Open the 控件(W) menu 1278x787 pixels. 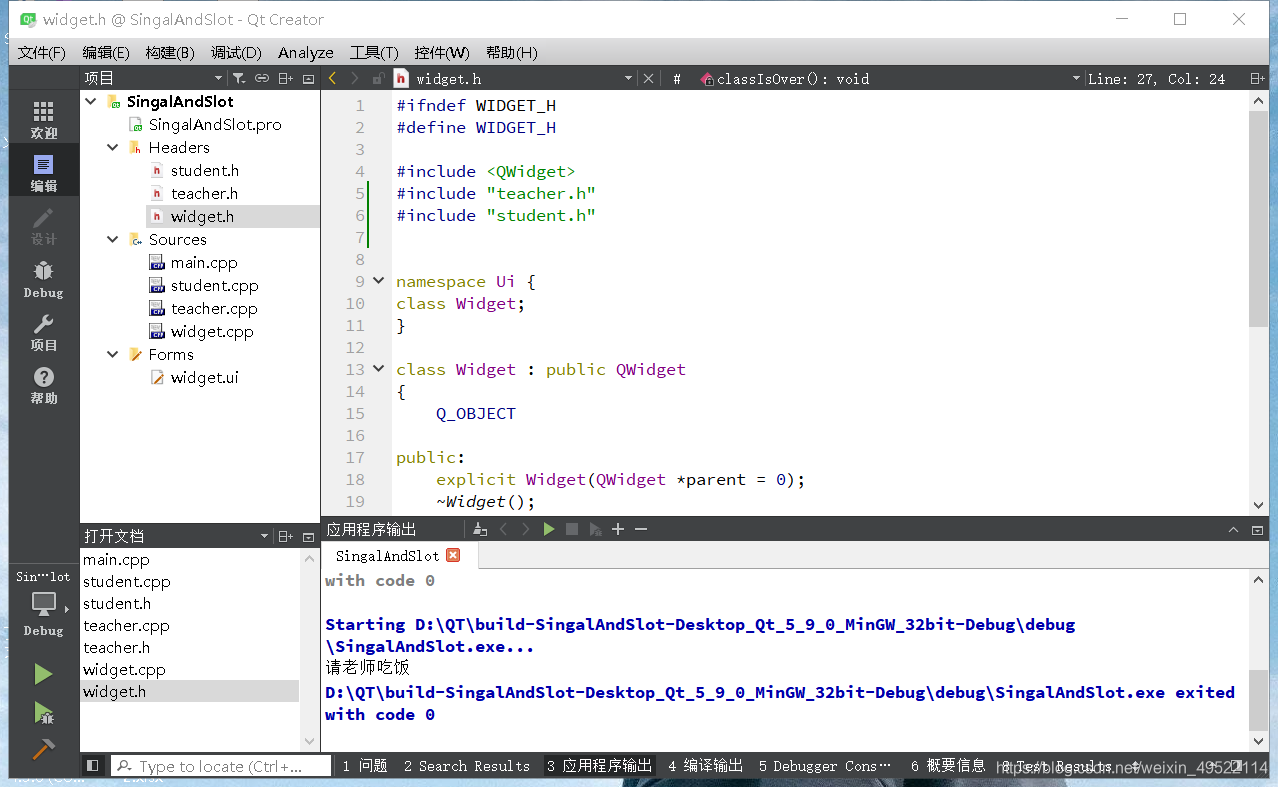(x=441, y=52)
